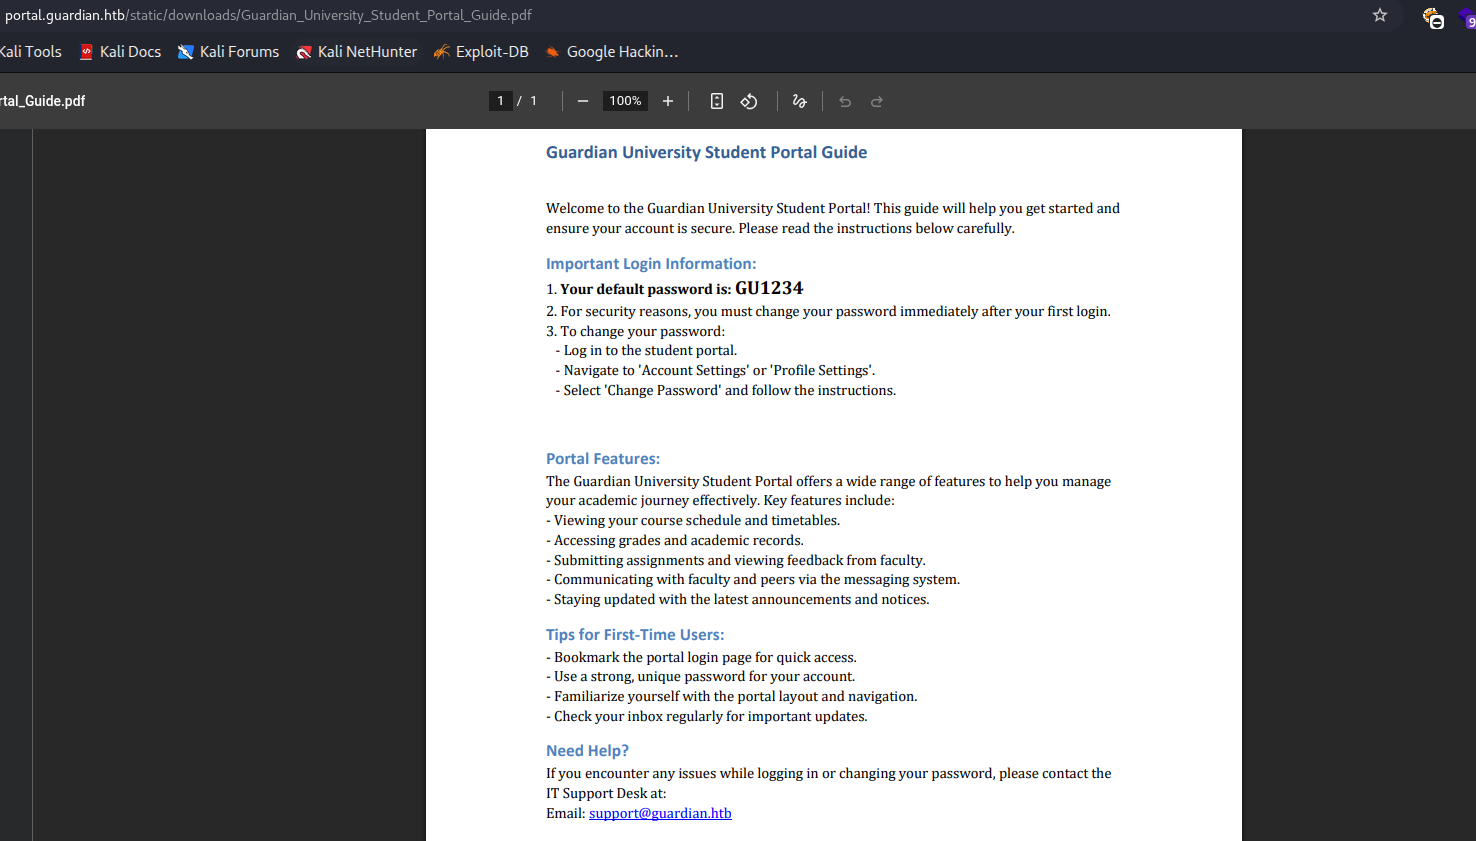Open the orange proxy extension icon
1476x841 pixels.
pos(1433,17)
